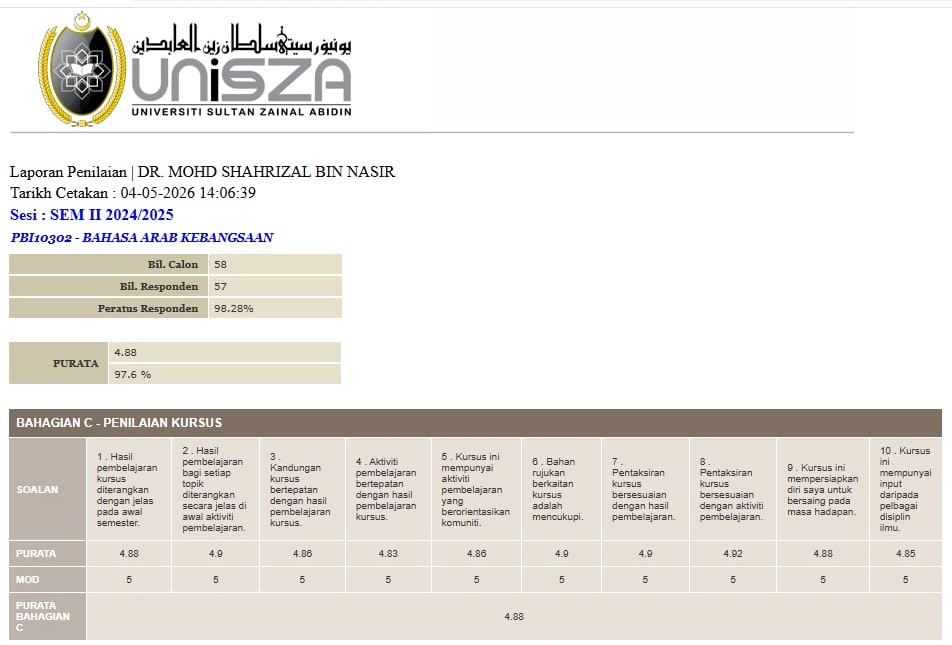Screen dimensions: 952x645
Task: Click the 'PURATA' label in summary box
Action: [75, 363]
